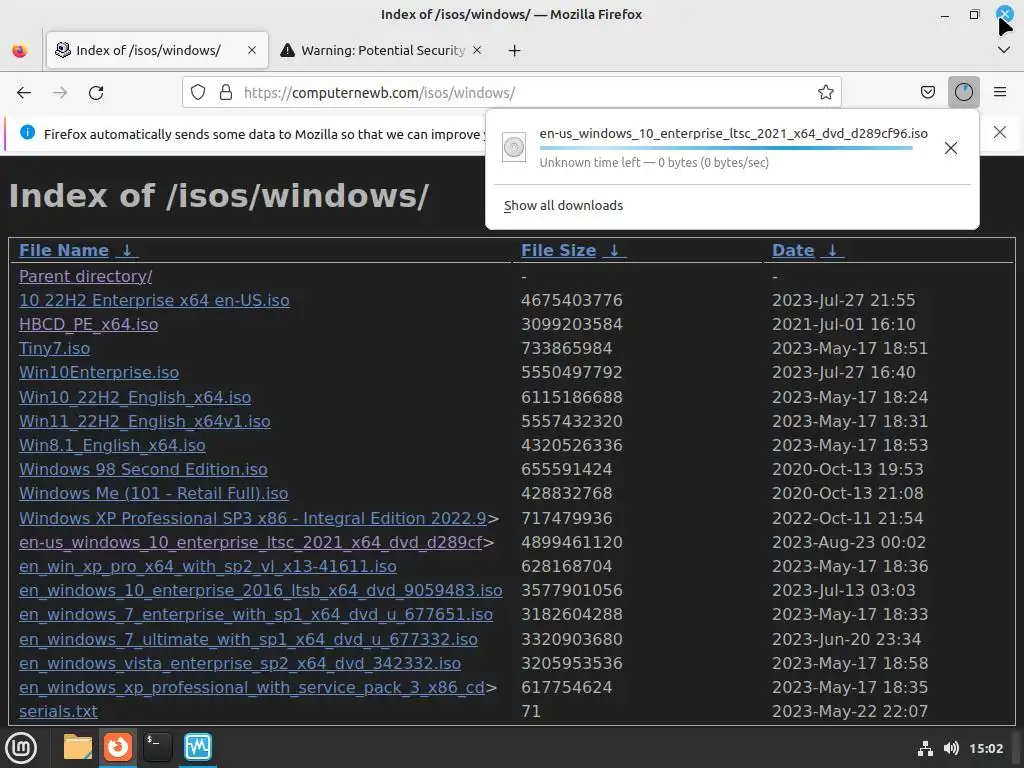Sort by File Size column header
Screen dimensions: 1024x768
coord(558,251)
